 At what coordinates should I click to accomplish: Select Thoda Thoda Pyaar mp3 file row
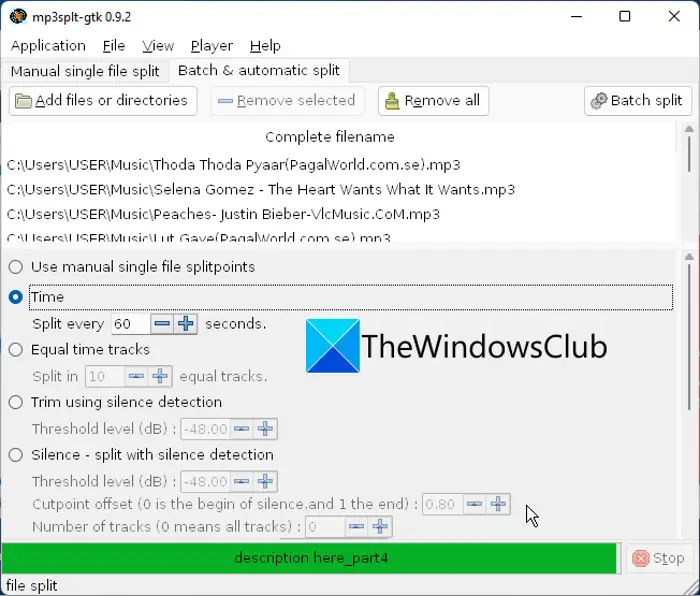339,165
